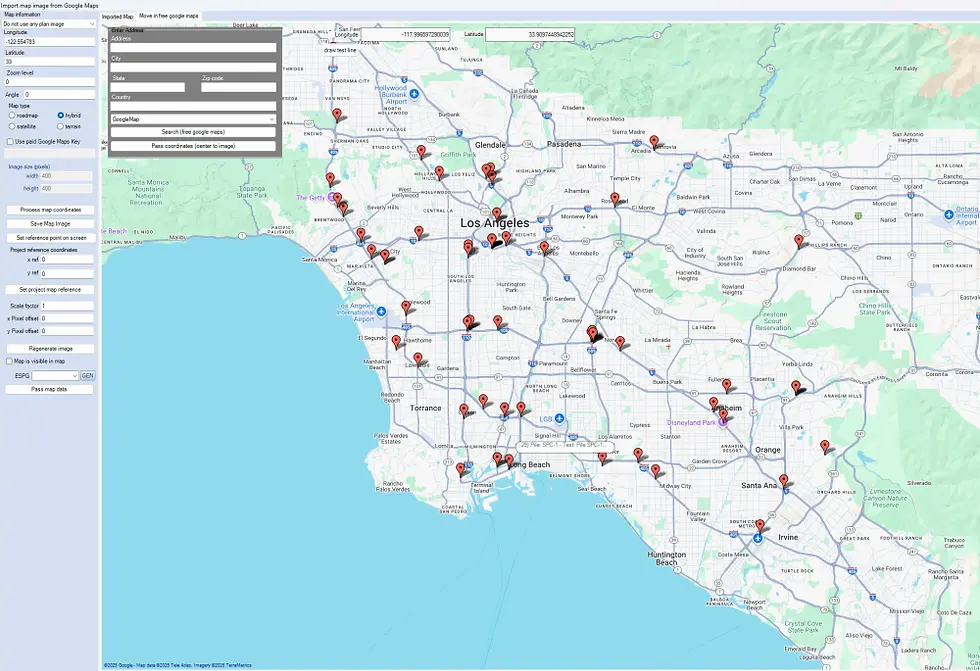The image size is (980, 671).
Task: Click Set reference point on screen
Action: (50, 238)
